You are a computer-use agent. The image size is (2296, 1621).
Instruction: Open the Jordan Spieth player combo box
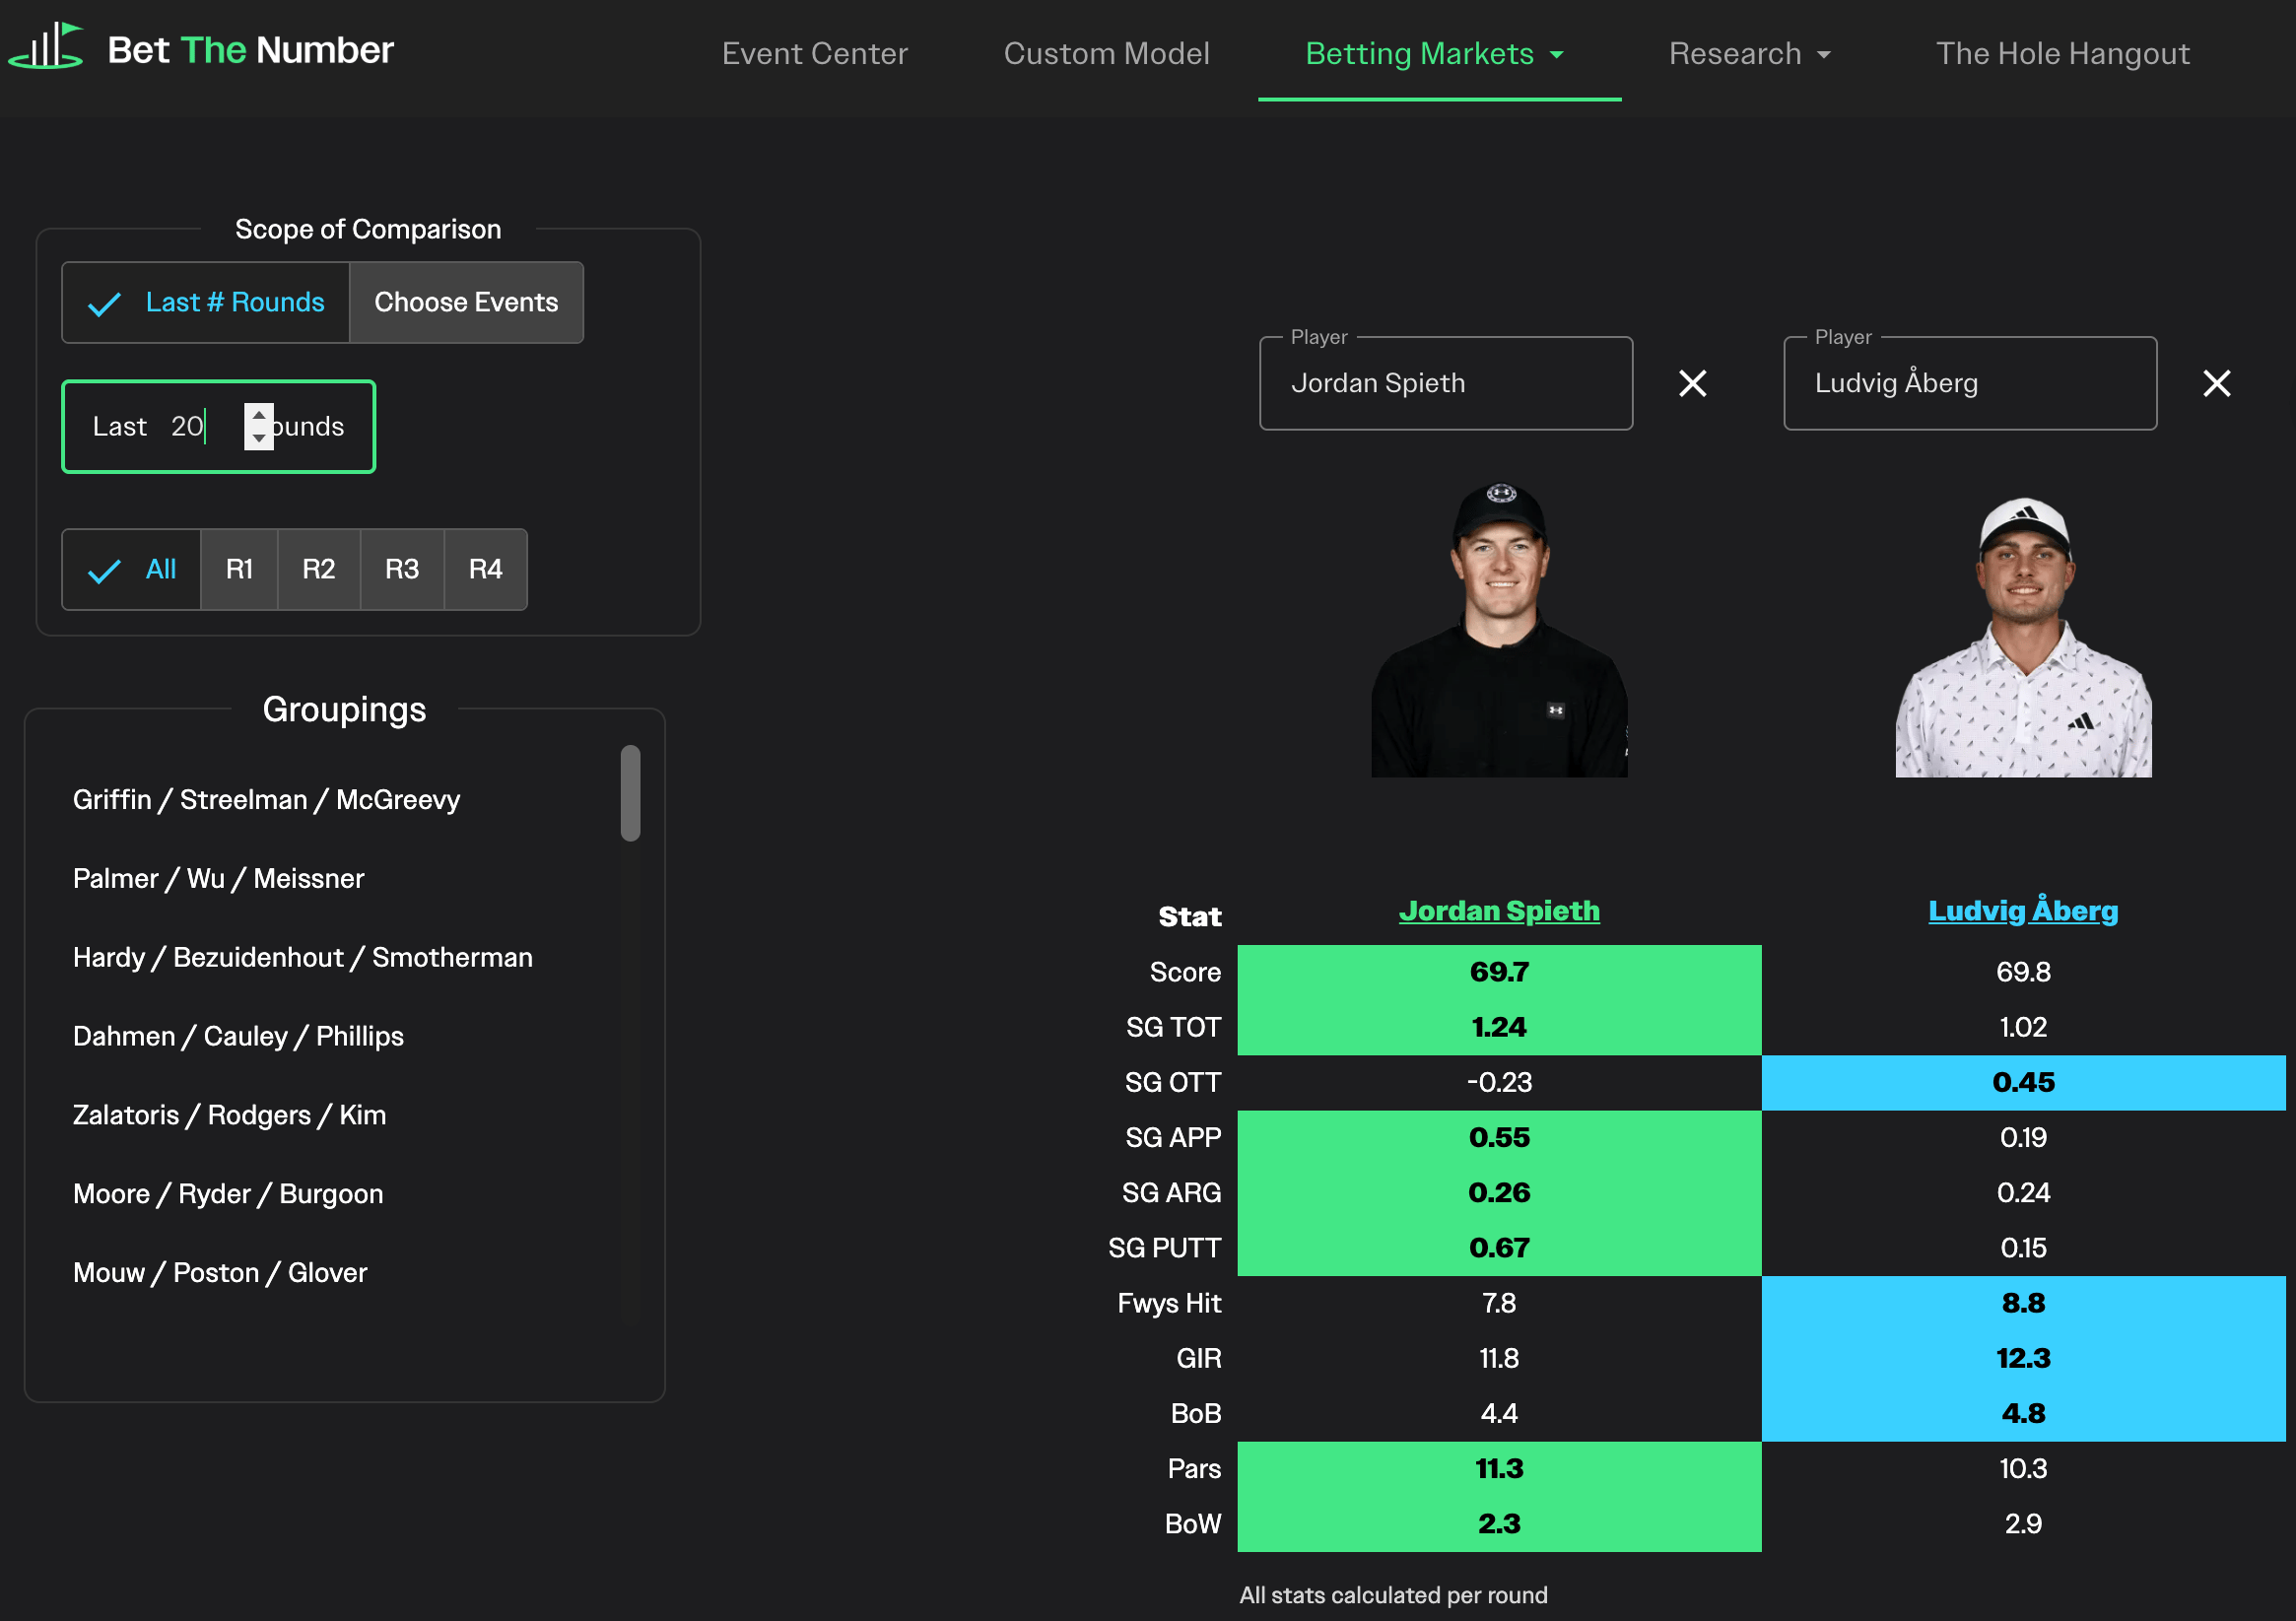click(1445, 383)
